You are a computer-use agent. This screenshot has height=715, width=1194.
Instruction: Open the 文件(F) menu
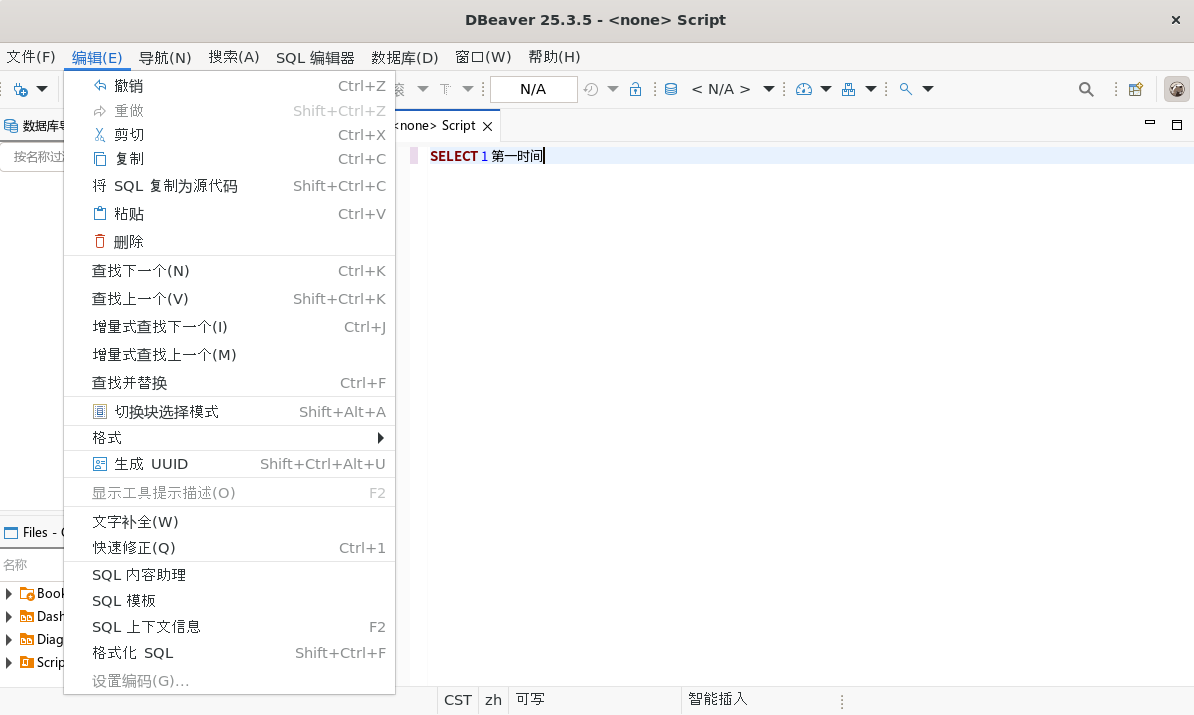[x=30, y=57]
